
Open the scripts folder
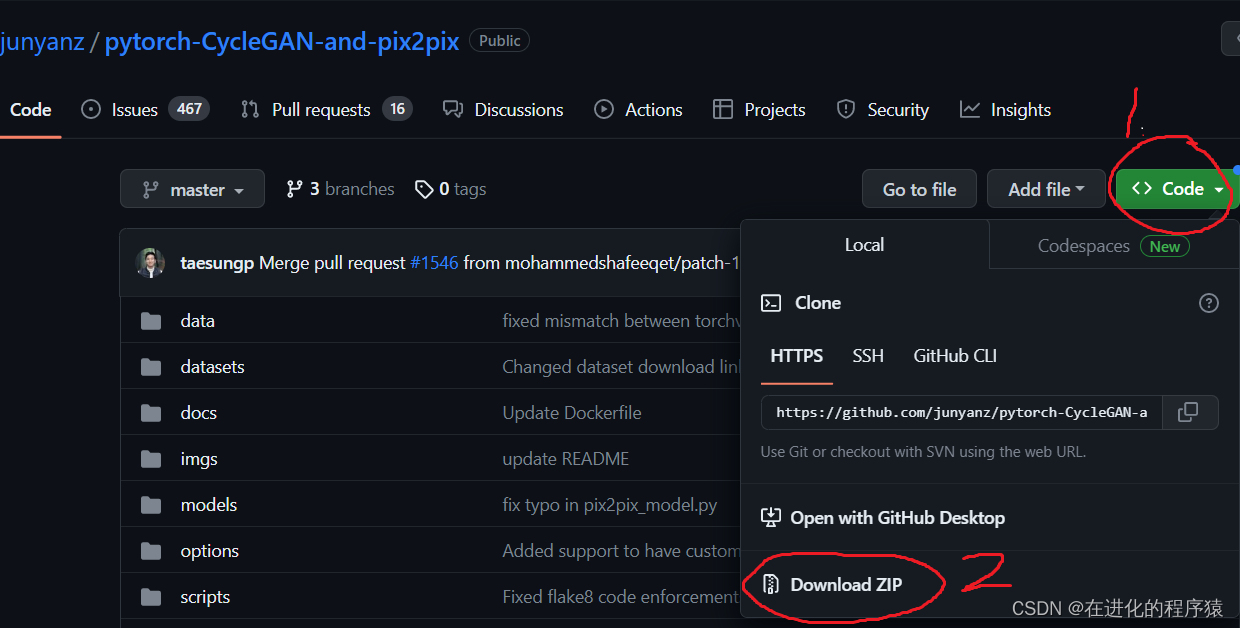pyautogui.click(x=206, y=597)
